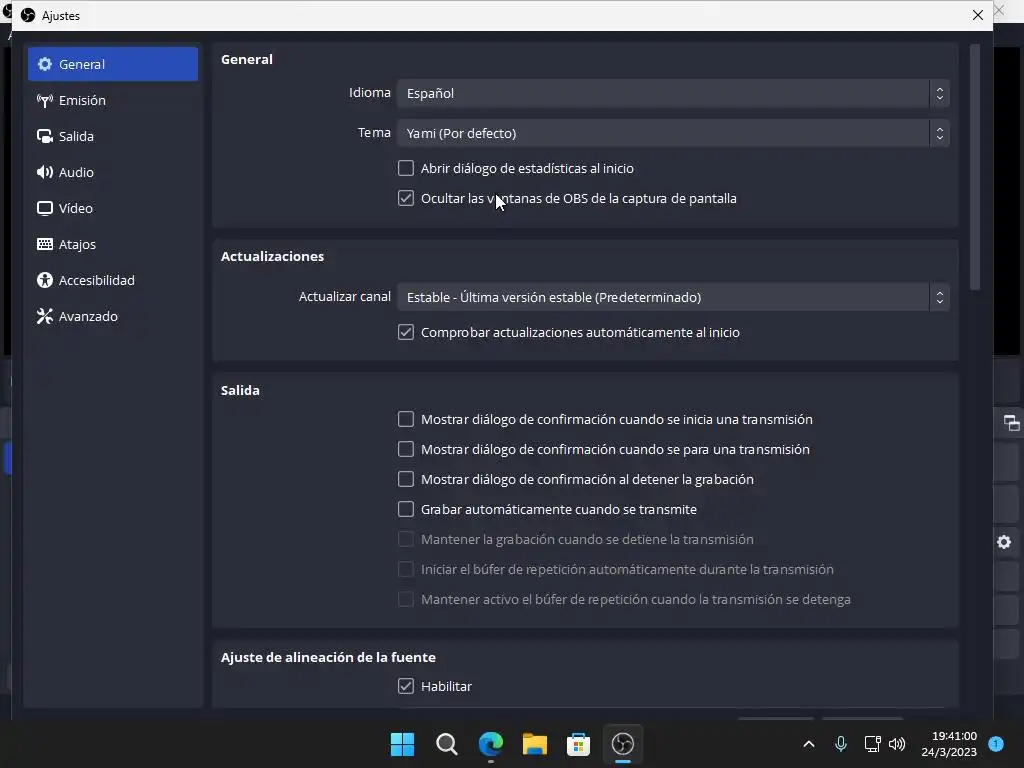Enable confirmation dialog when starting a transmission
Image resolution: width=1024 pixels, height=768 pixels.
click(x=406, y=419)
